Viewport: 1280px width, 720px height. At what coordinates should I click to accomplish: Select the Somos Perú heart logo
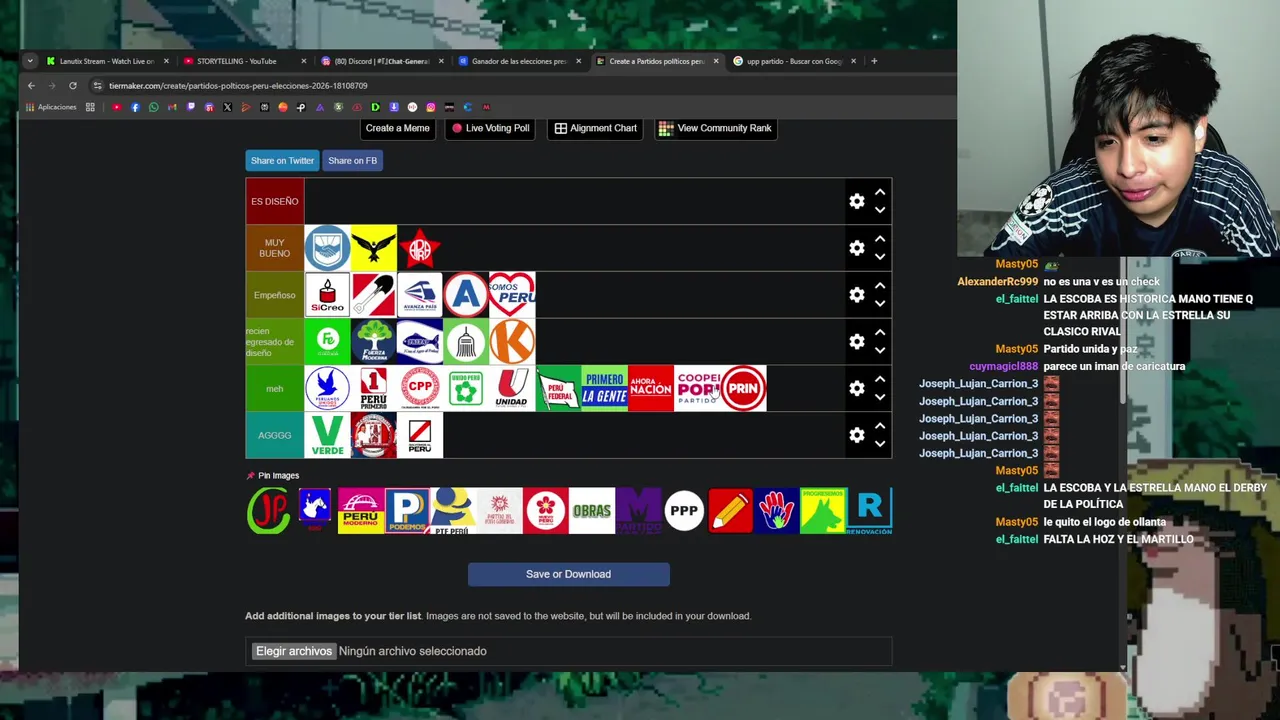click(512, 295)
